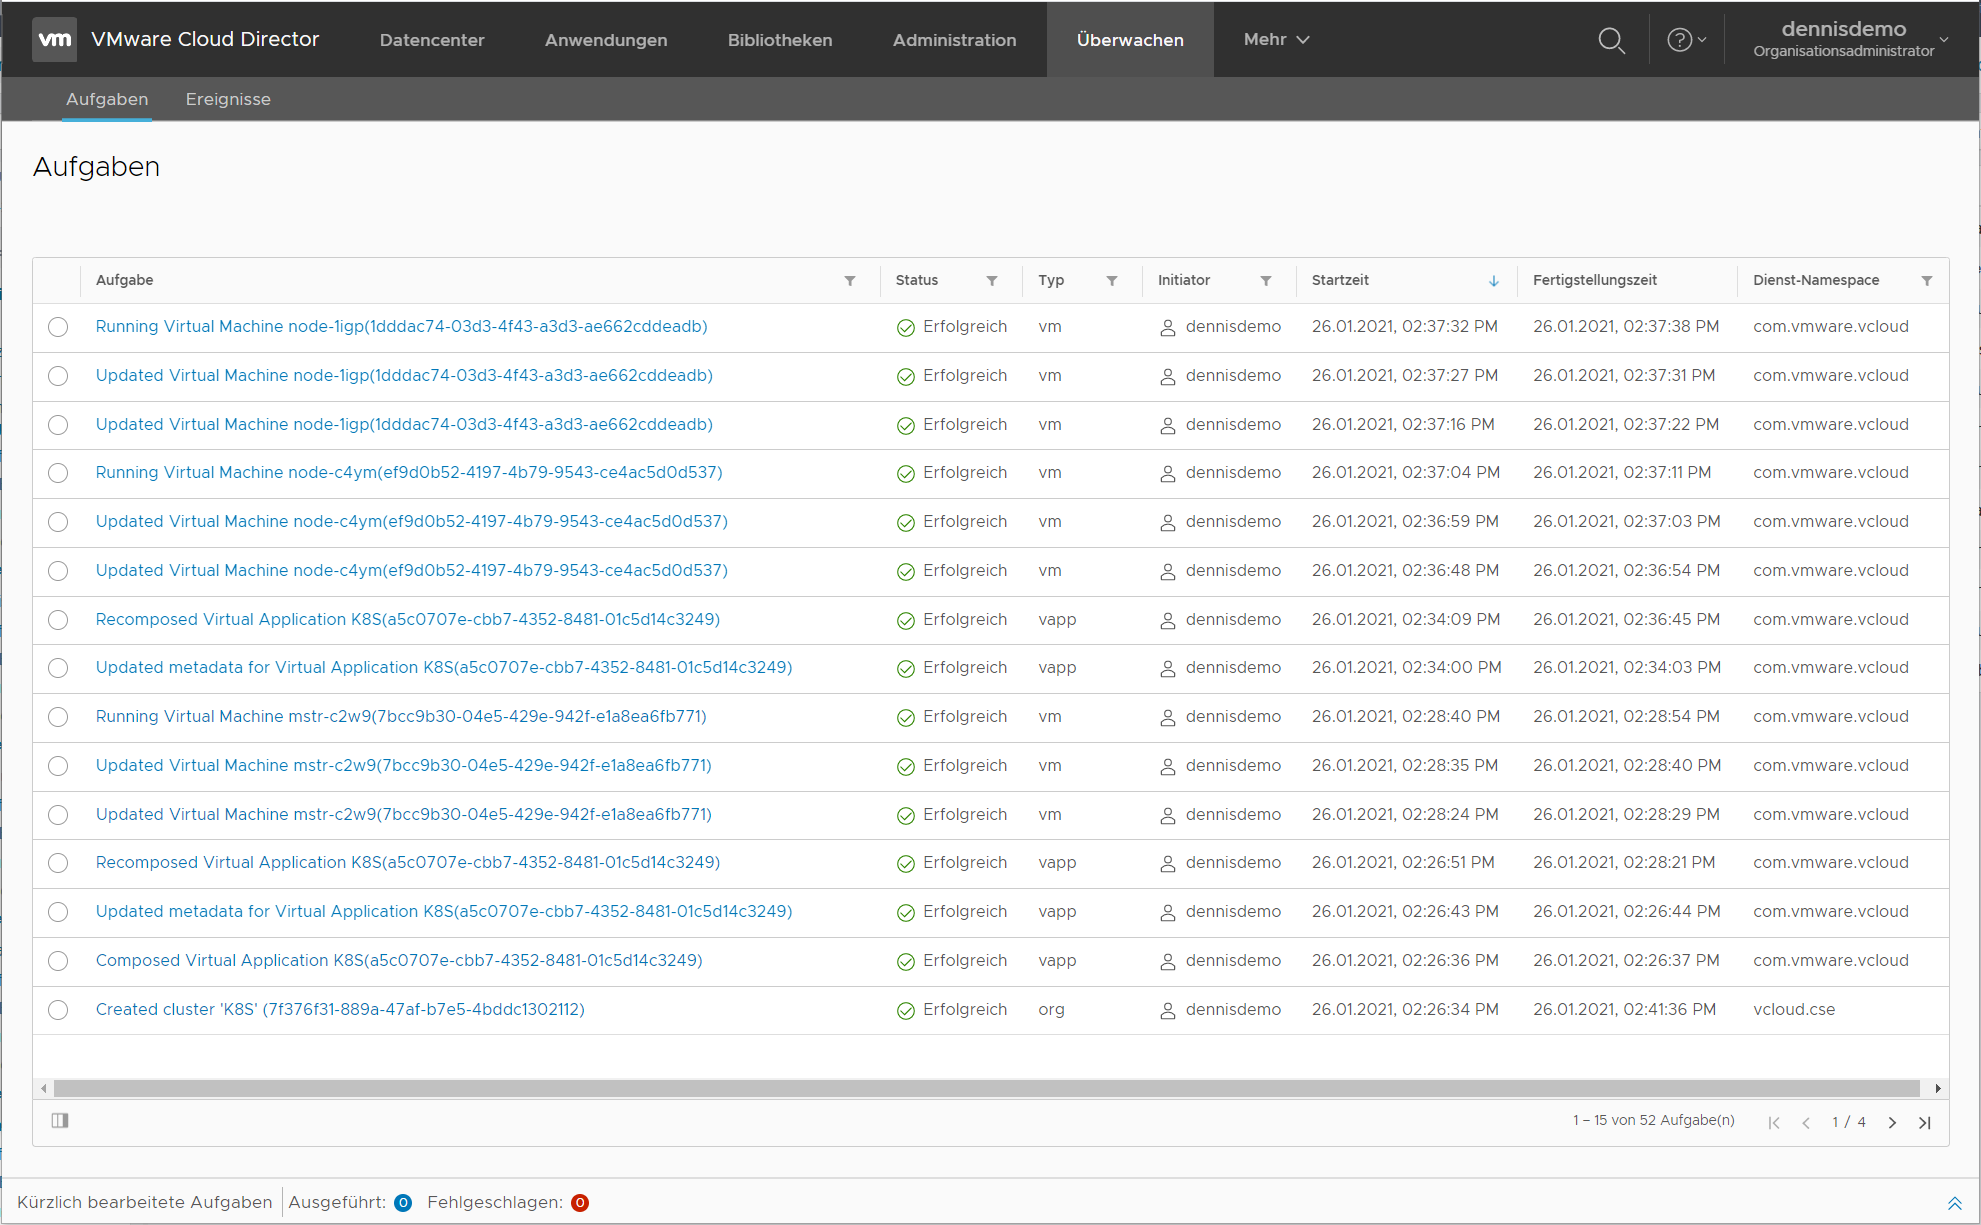Screen dimensions: 1981x1225
Task: Select radio for task started 02:26:51 PM
Action: tap(58, 863)
